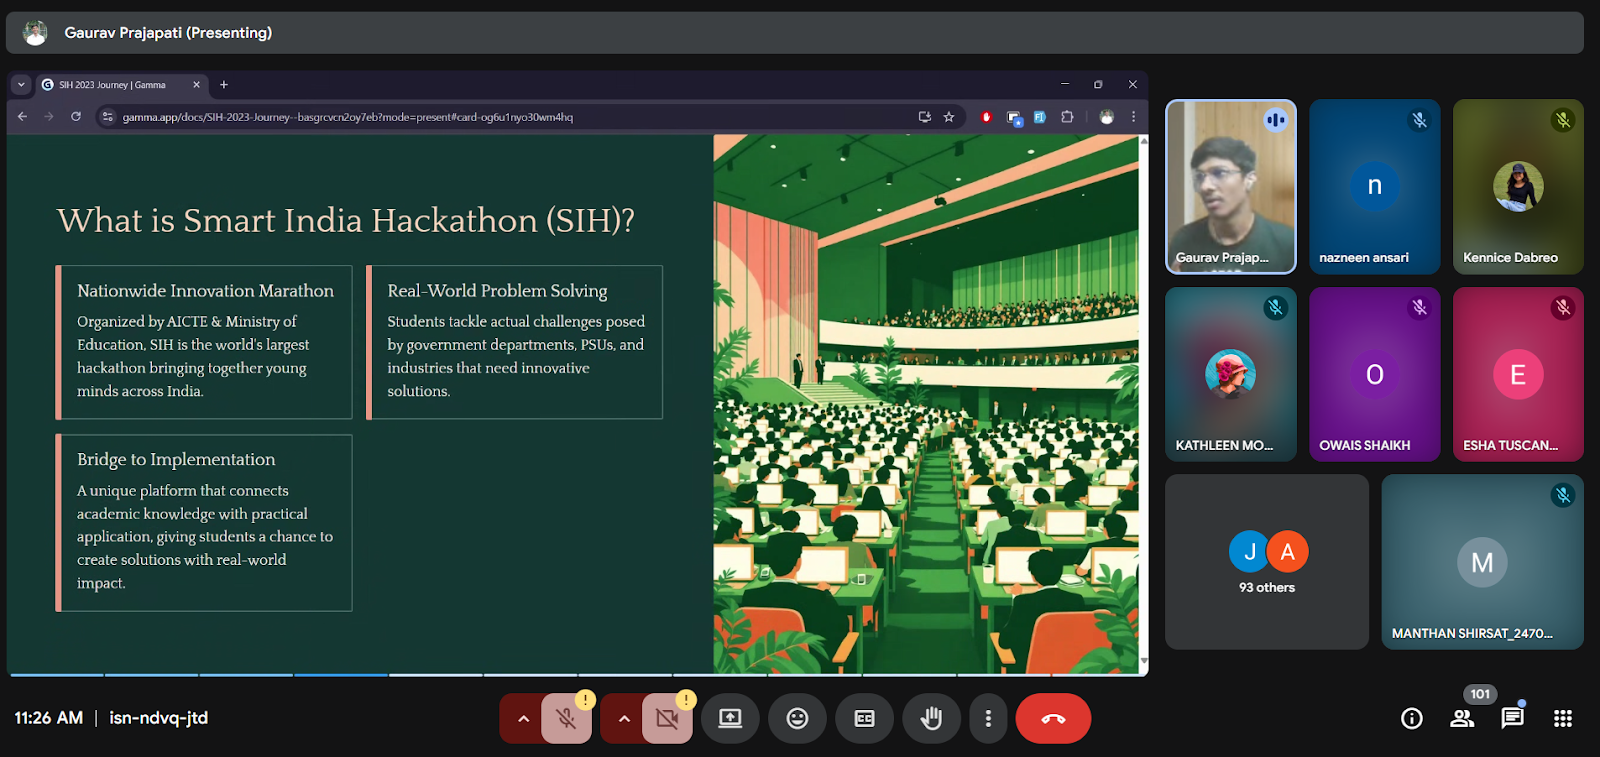Click the Owais Shaikh participant tile

pyautogui.click(x=1375, y=375)
